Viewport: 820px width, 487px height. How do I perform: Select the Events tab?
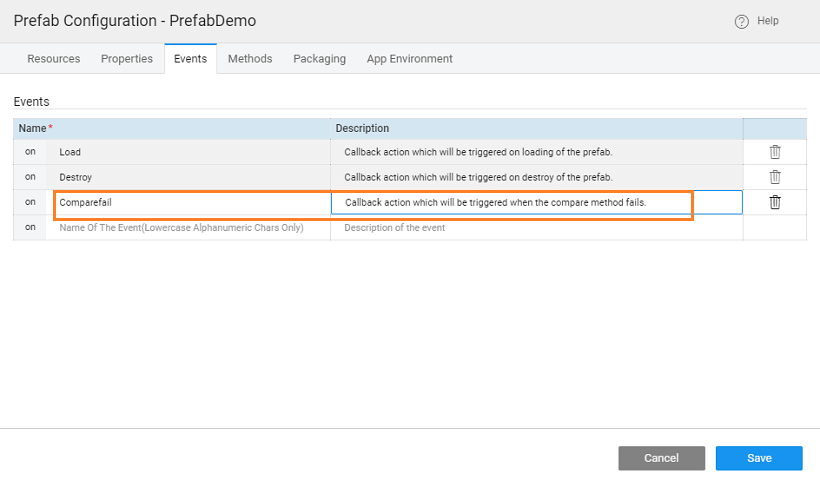190,59
